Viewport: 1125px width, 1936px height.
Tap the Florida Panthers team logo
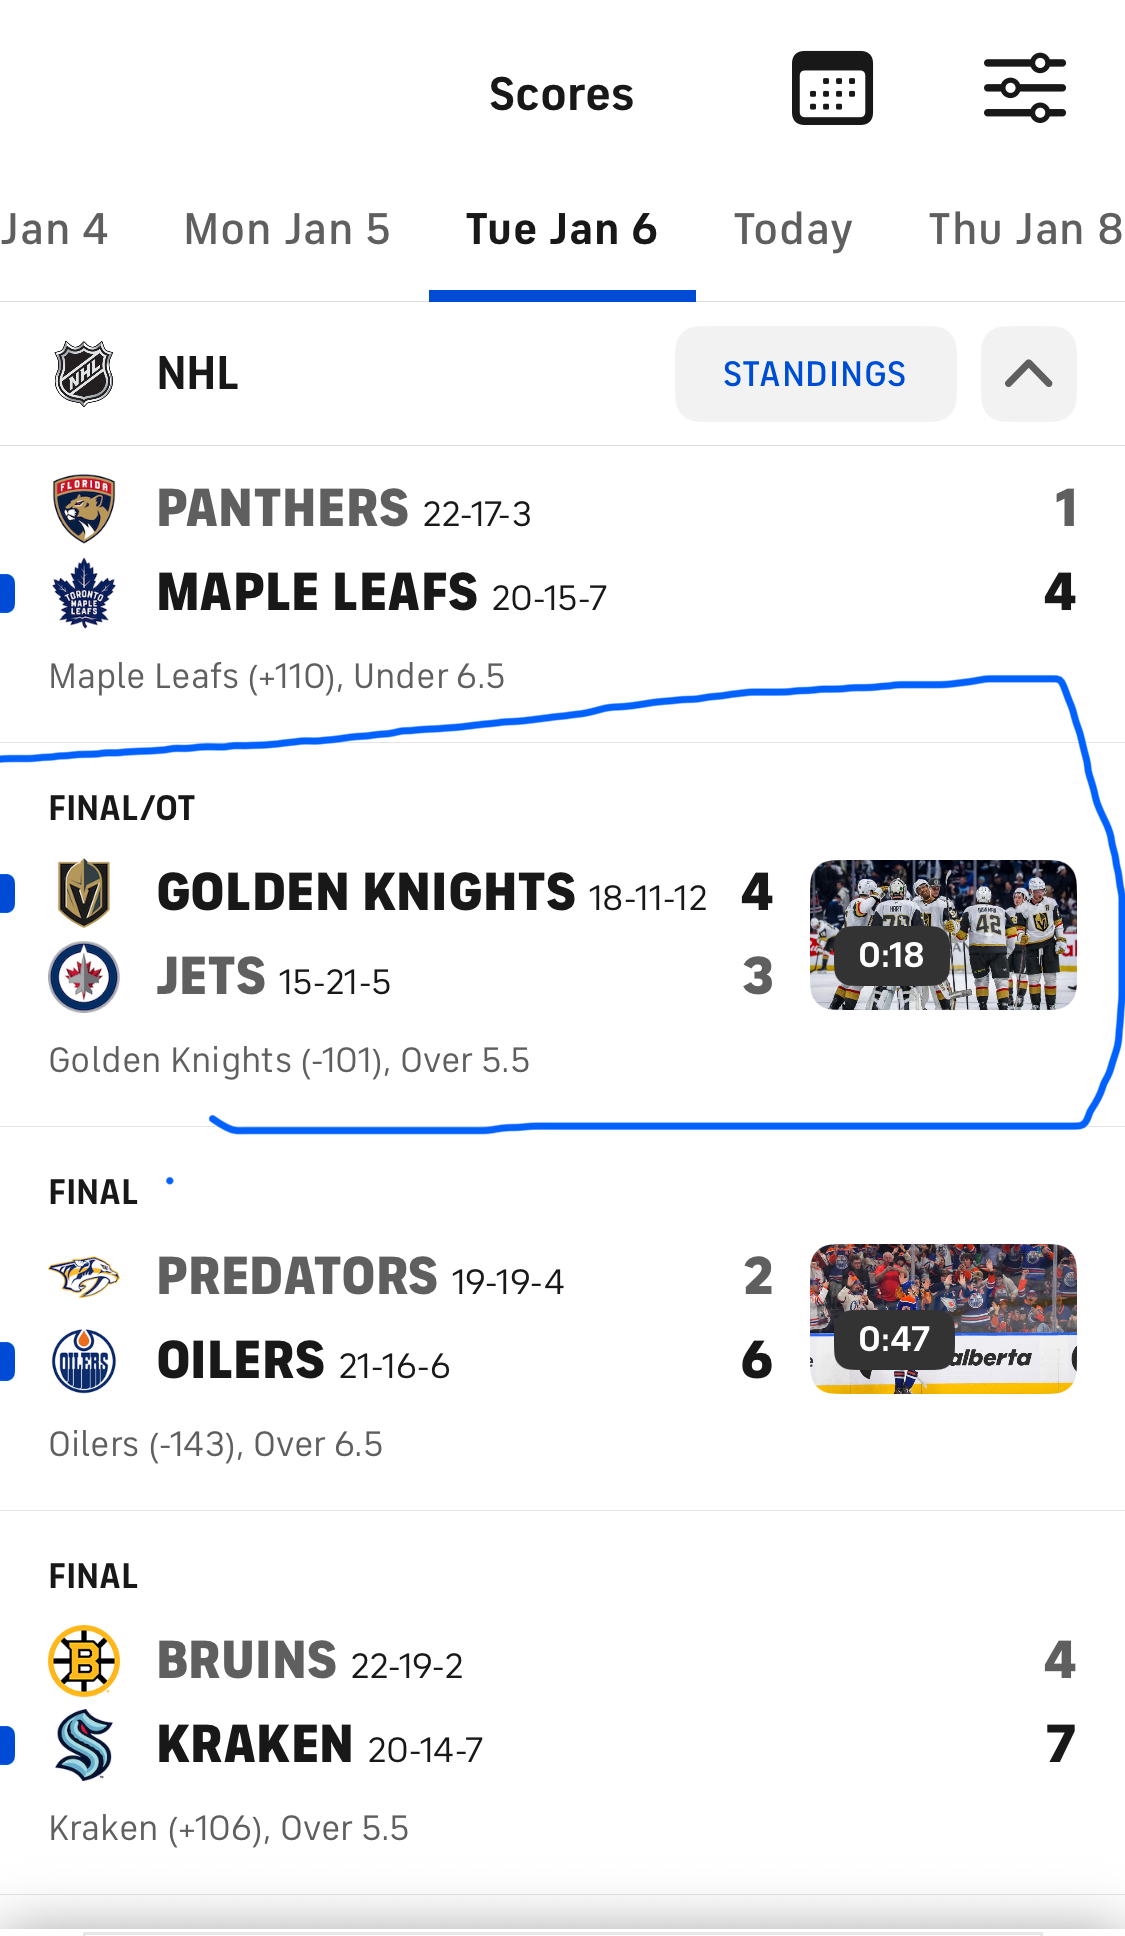tap(84, 508)
